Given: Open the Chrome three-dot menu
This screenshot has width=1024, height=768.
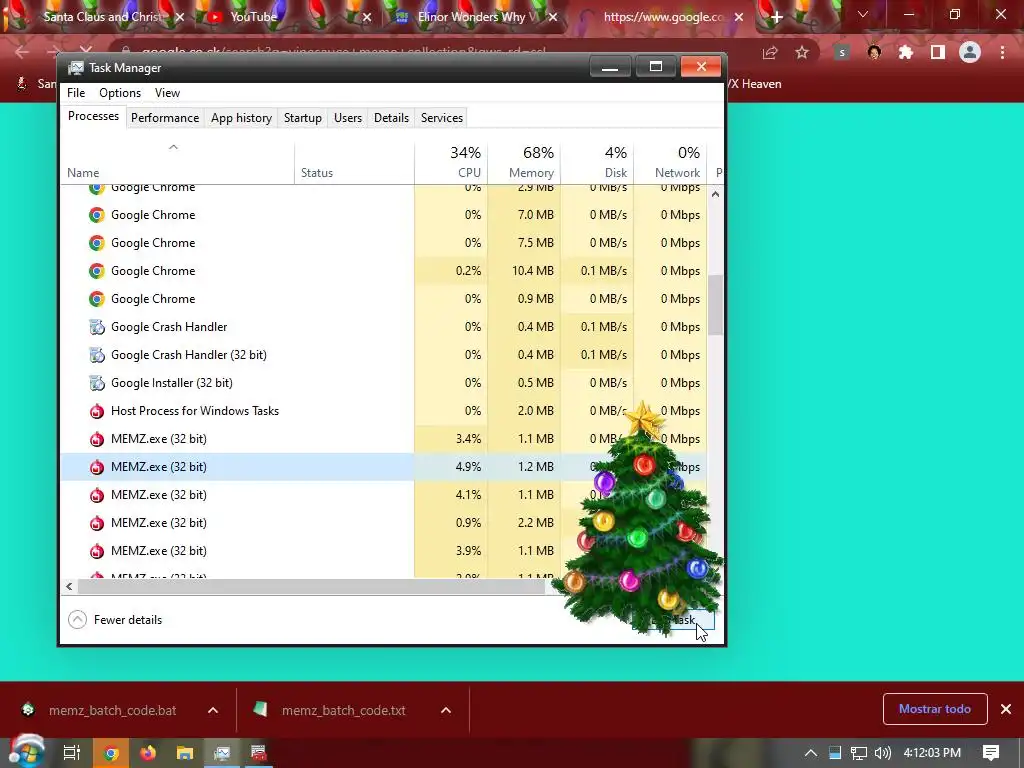Looking at the screenshot, I should point(1002,53).
